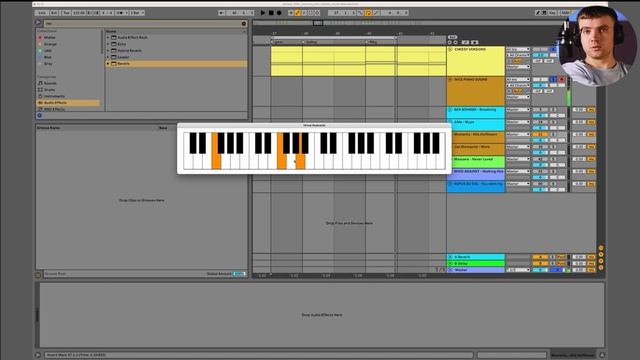The width and height of the screenshot is (640, 360).
Task: Fold the CHEESY VERSIONS track
Action: click(450, 49)
